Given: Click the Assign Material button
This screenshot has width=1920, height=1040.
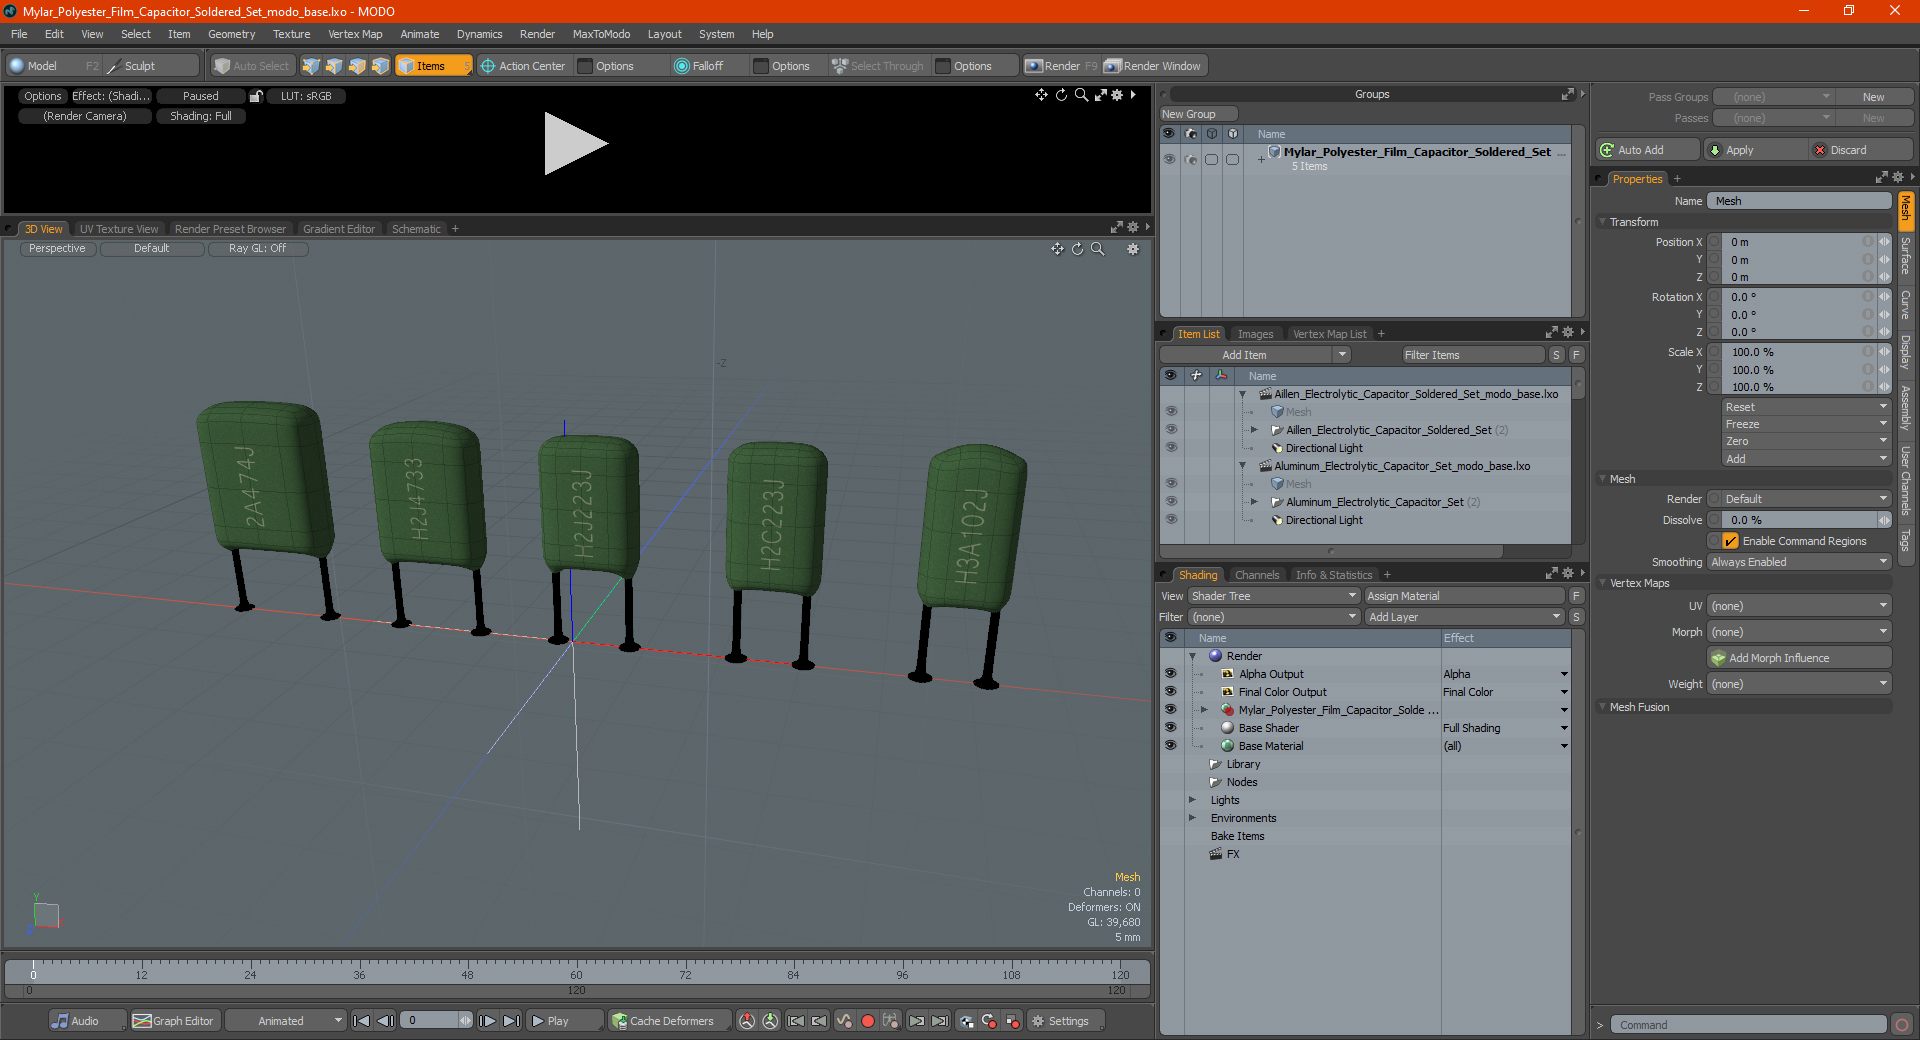Looking at the screenshot, I should pyautogui.click(x=1464, y=596).
